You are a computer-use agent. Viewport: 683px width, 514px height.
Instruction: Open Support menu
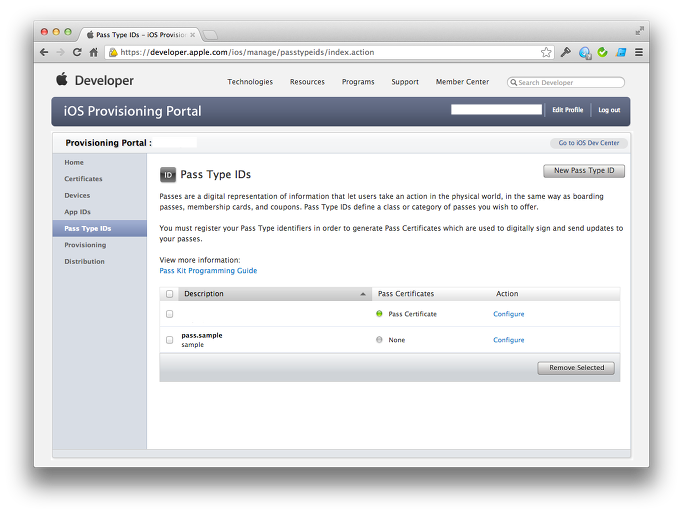click(405, 82)
